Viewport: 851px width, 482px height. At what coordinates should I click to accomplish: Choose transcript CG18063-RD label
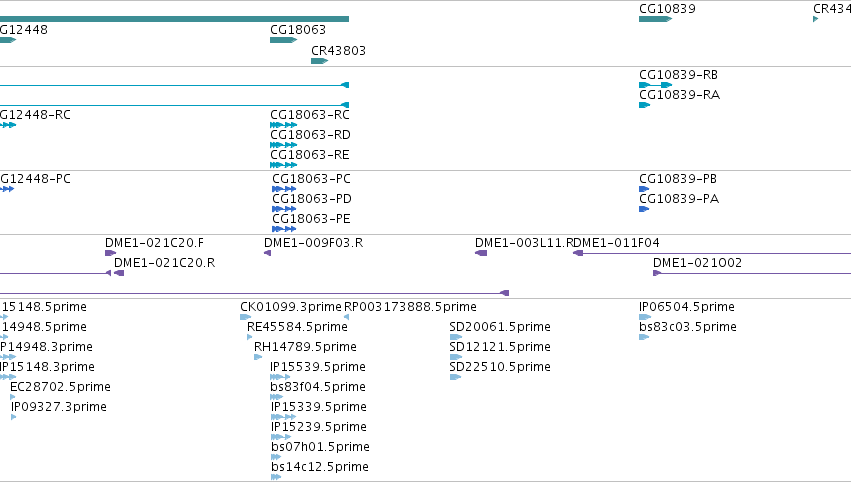point(310,135)
